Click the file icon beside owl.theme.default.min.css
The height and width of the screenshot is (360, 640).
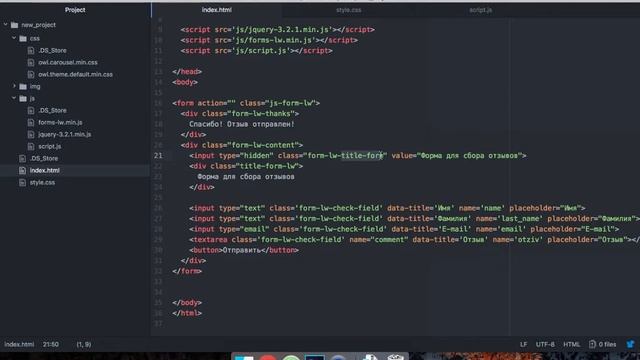click(x=31, y=74)
